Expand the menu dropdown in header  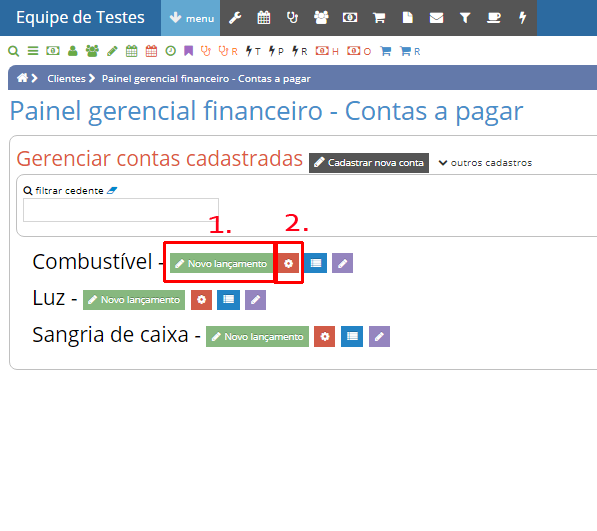click(x=191, y=18)
